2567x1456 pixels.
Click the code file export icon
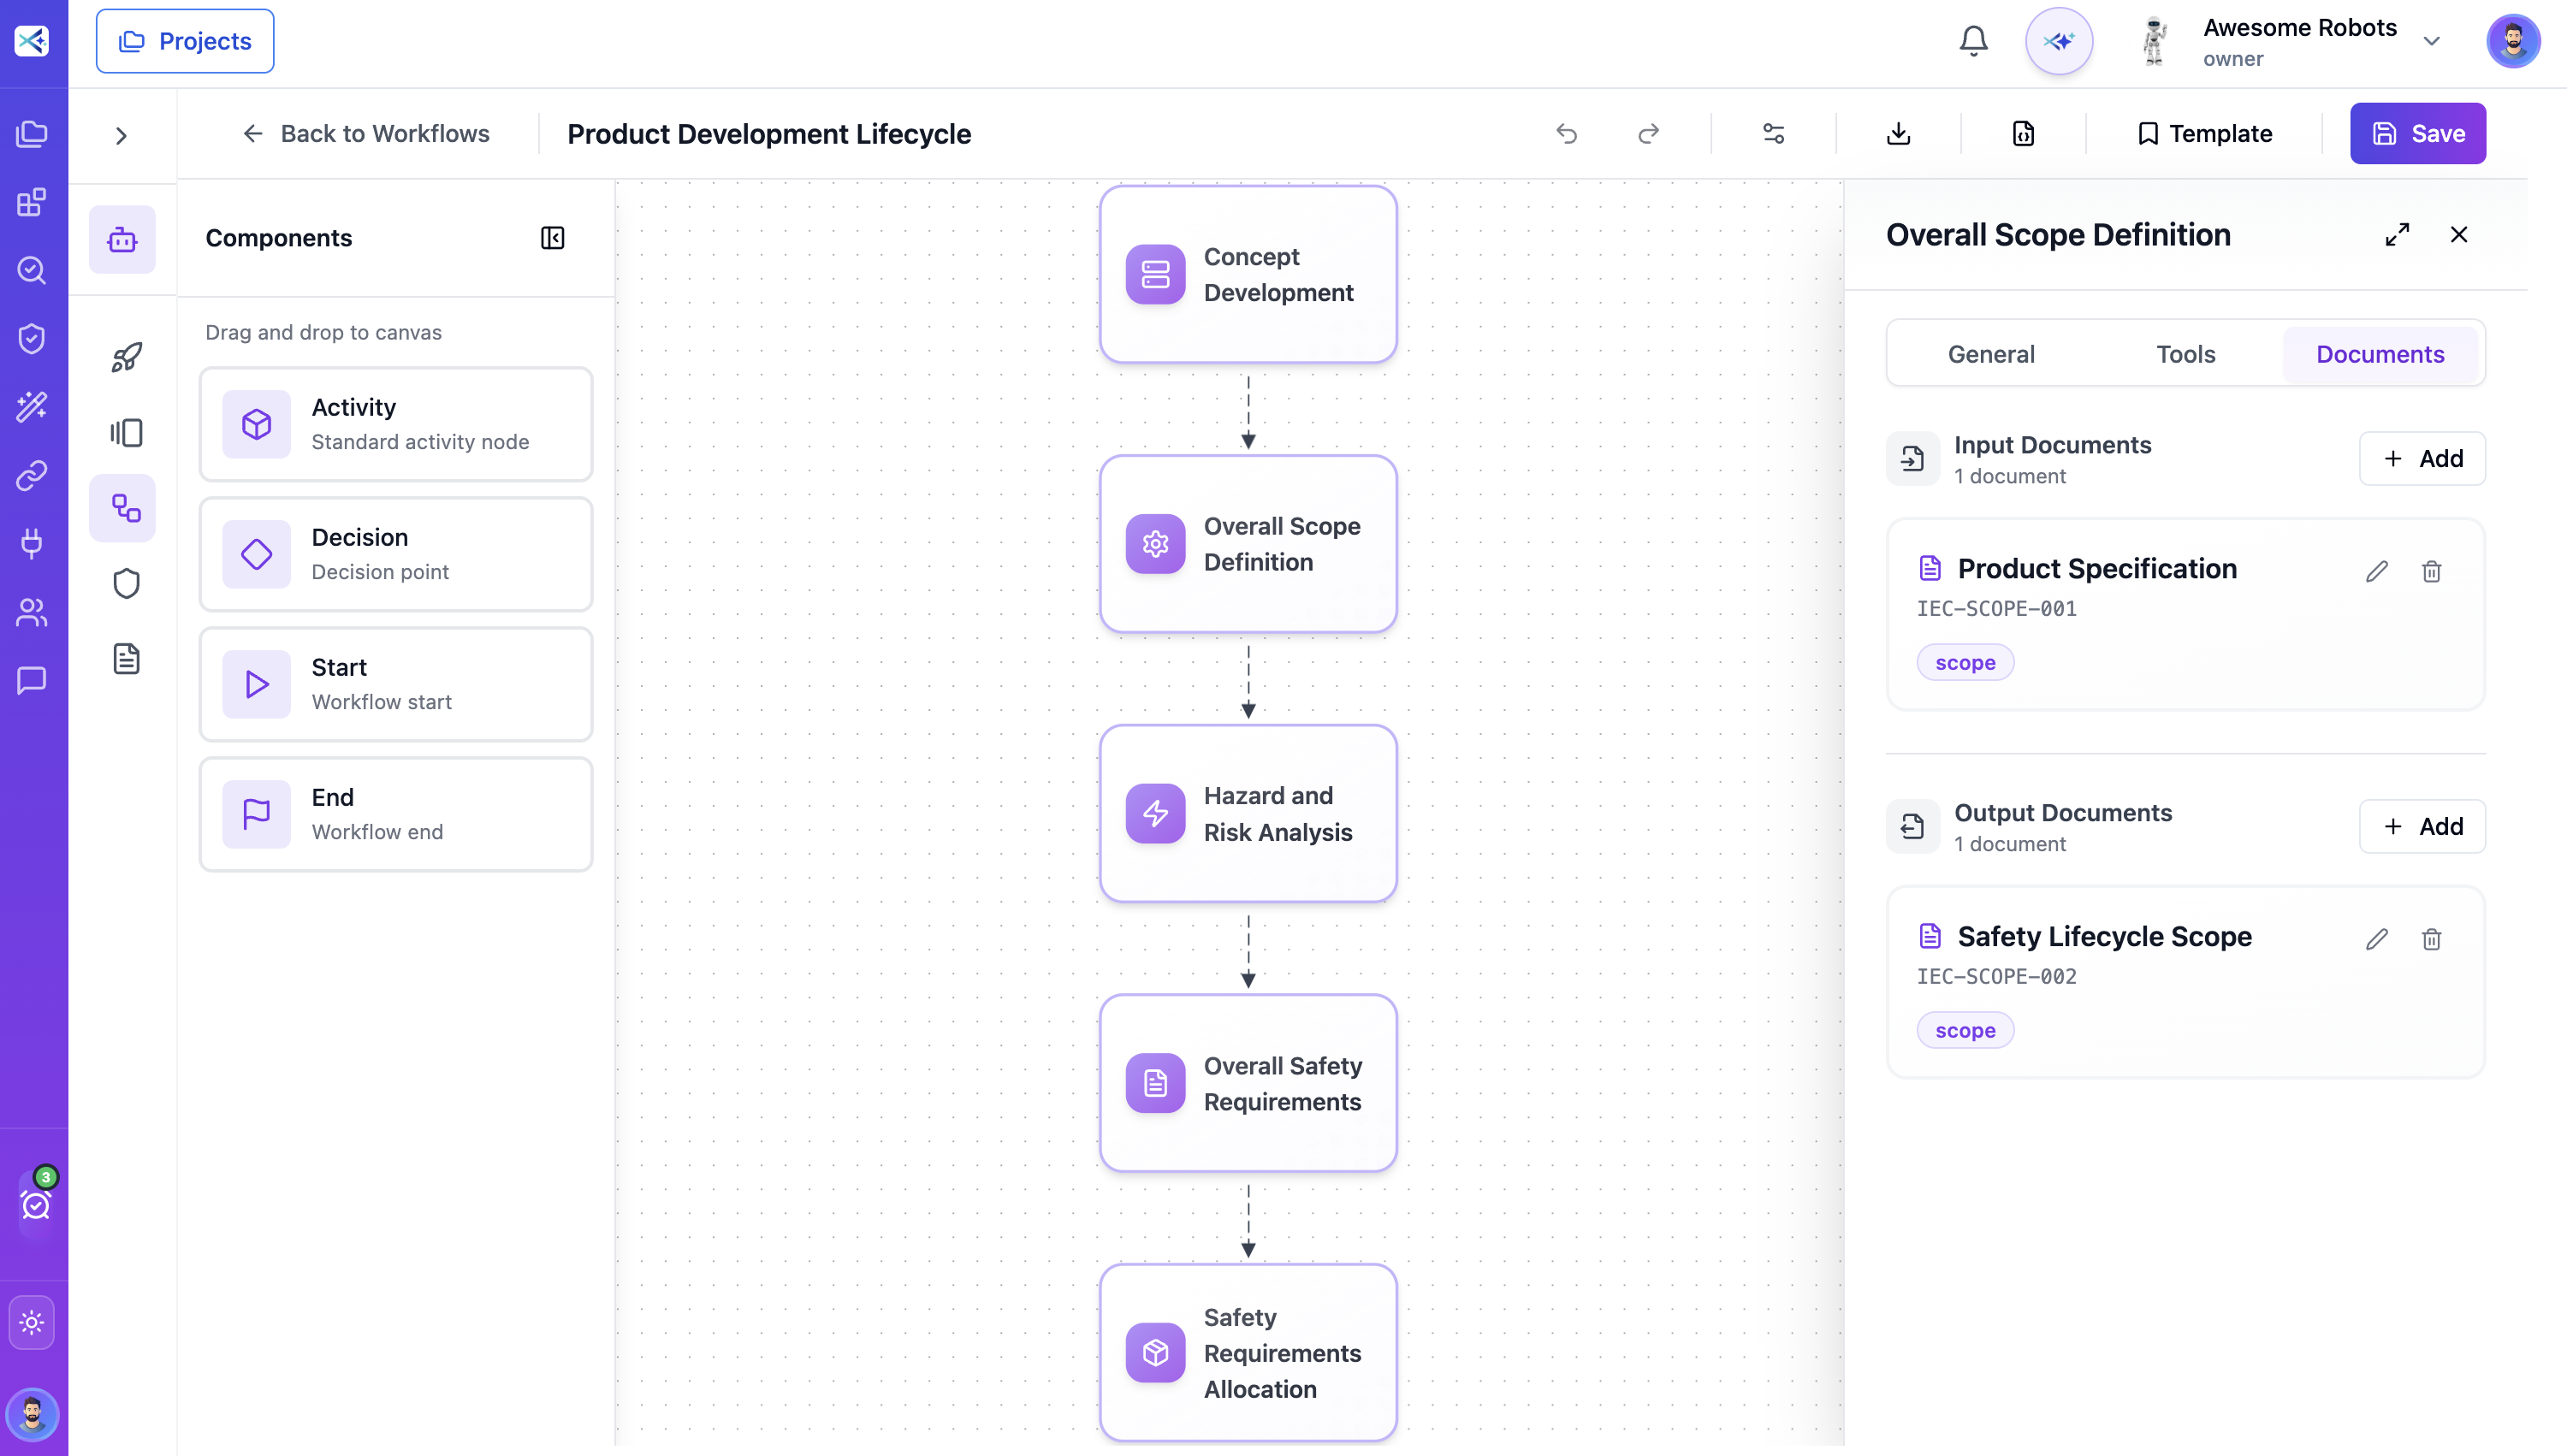[x=2023, y=133]
